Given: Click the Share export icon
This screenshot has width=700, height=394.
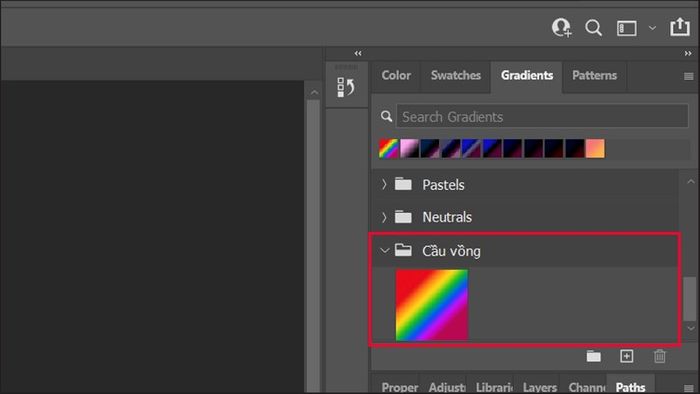Looking at the screenshot, I should point(679,27).
